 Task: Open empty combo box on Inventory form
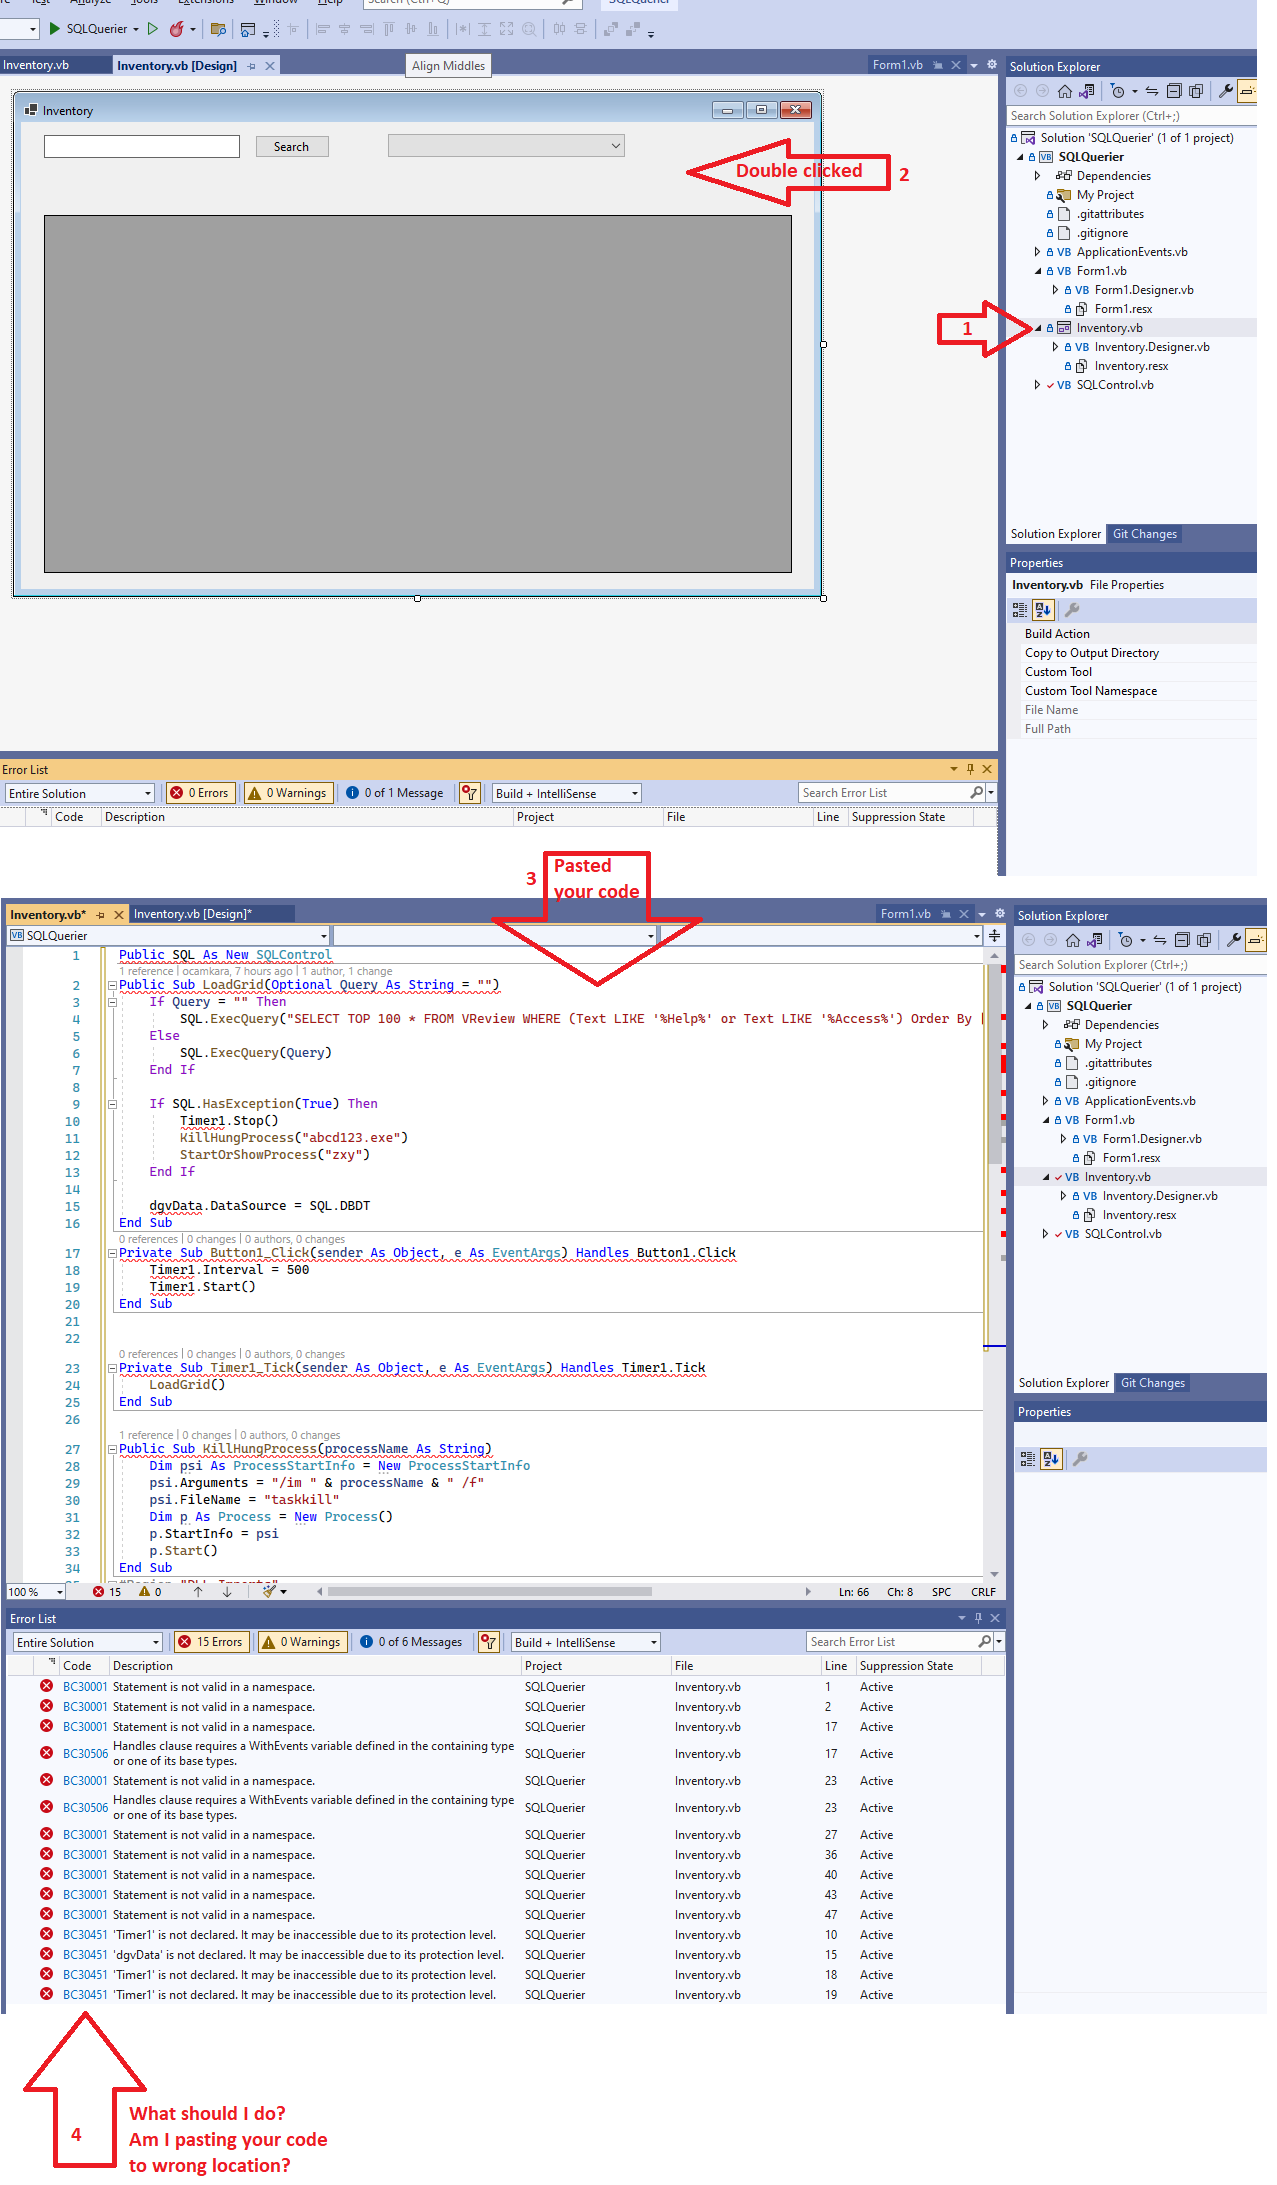tap(506, 146)
